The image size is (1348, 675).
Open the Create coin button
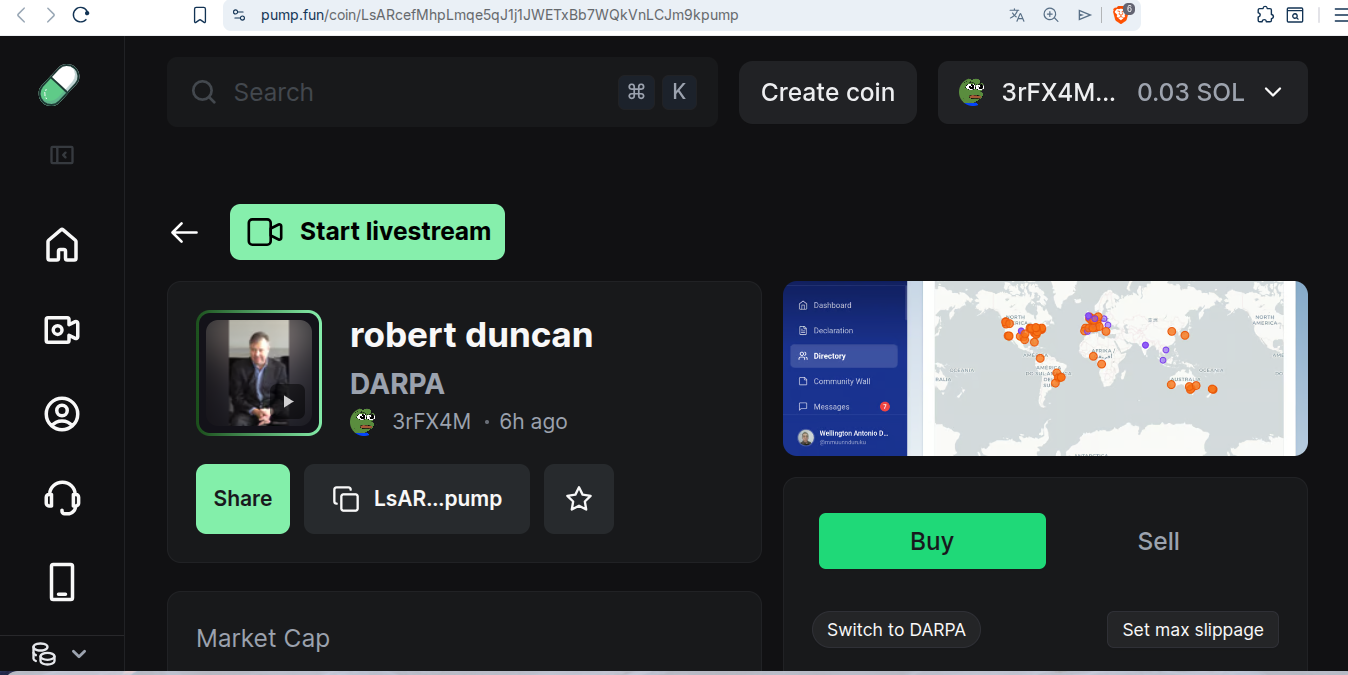[828, 92]
